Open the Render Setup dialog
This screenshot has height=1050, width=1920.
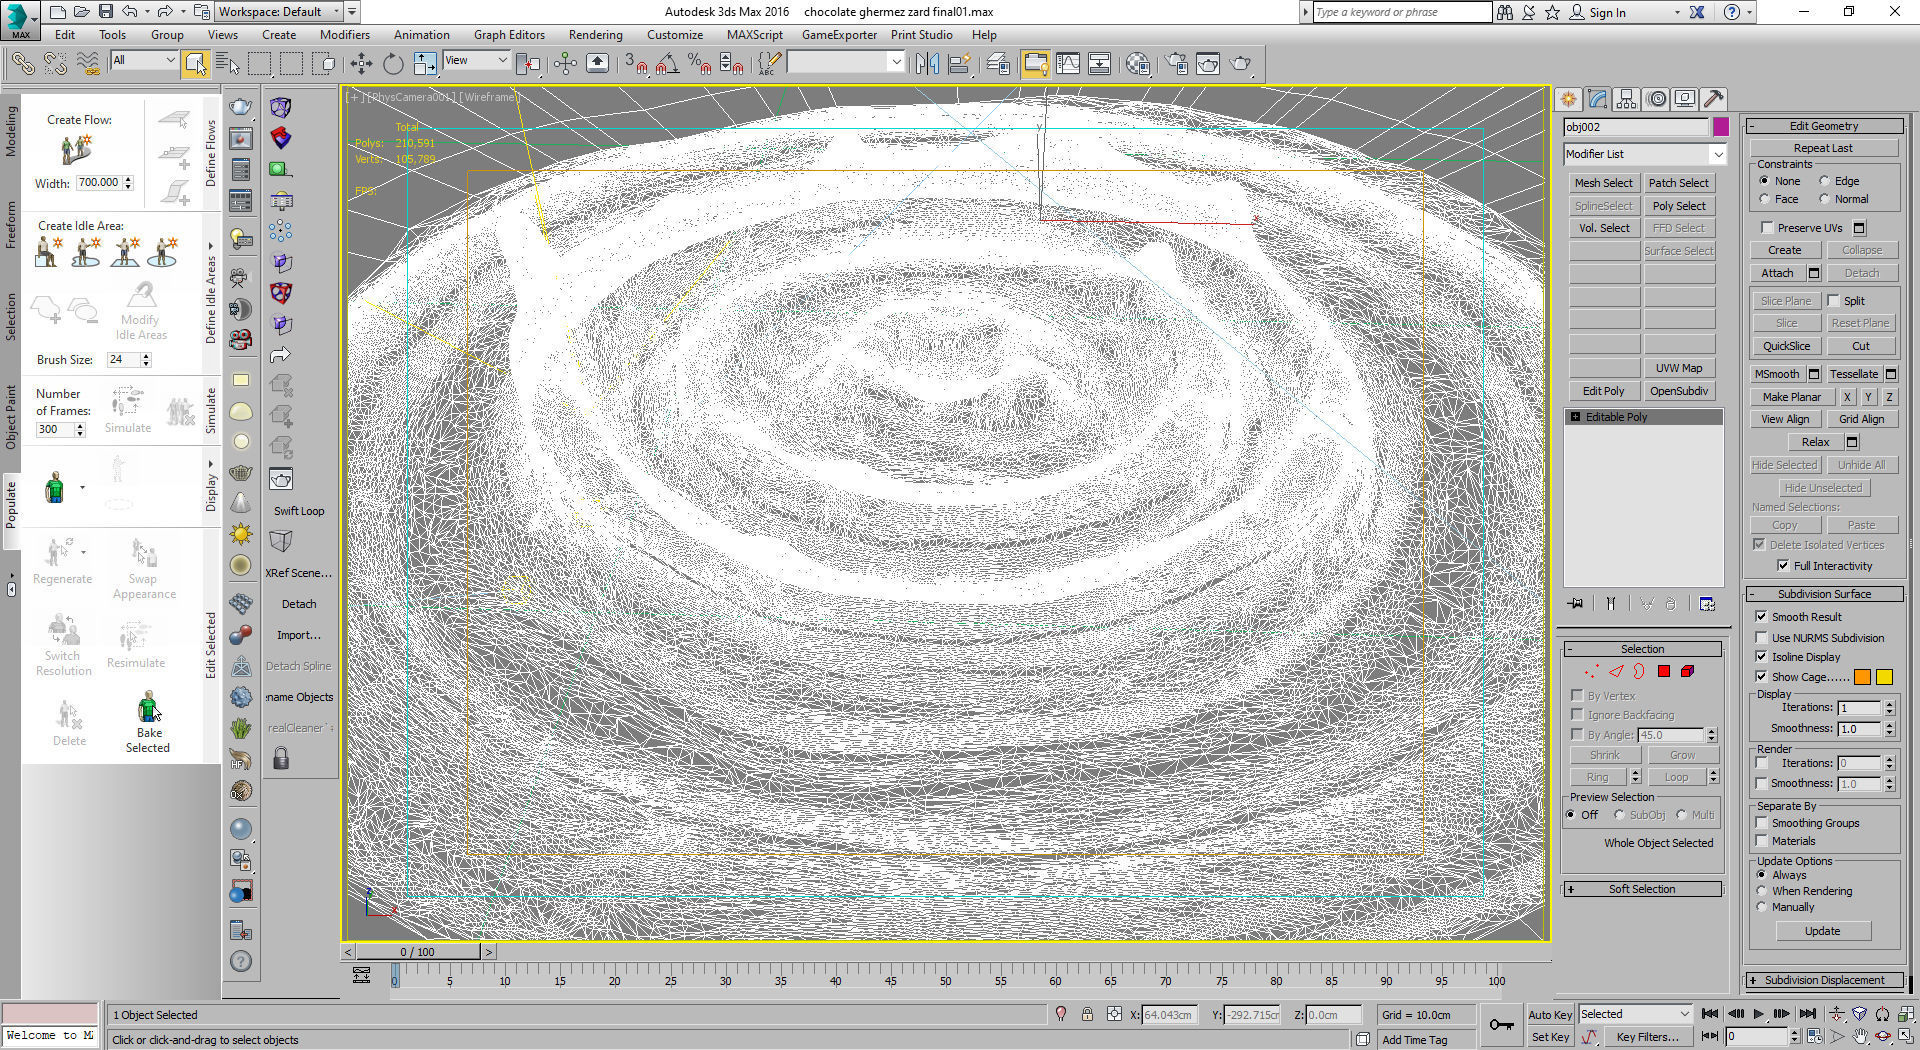click(x=1176, y=64)
